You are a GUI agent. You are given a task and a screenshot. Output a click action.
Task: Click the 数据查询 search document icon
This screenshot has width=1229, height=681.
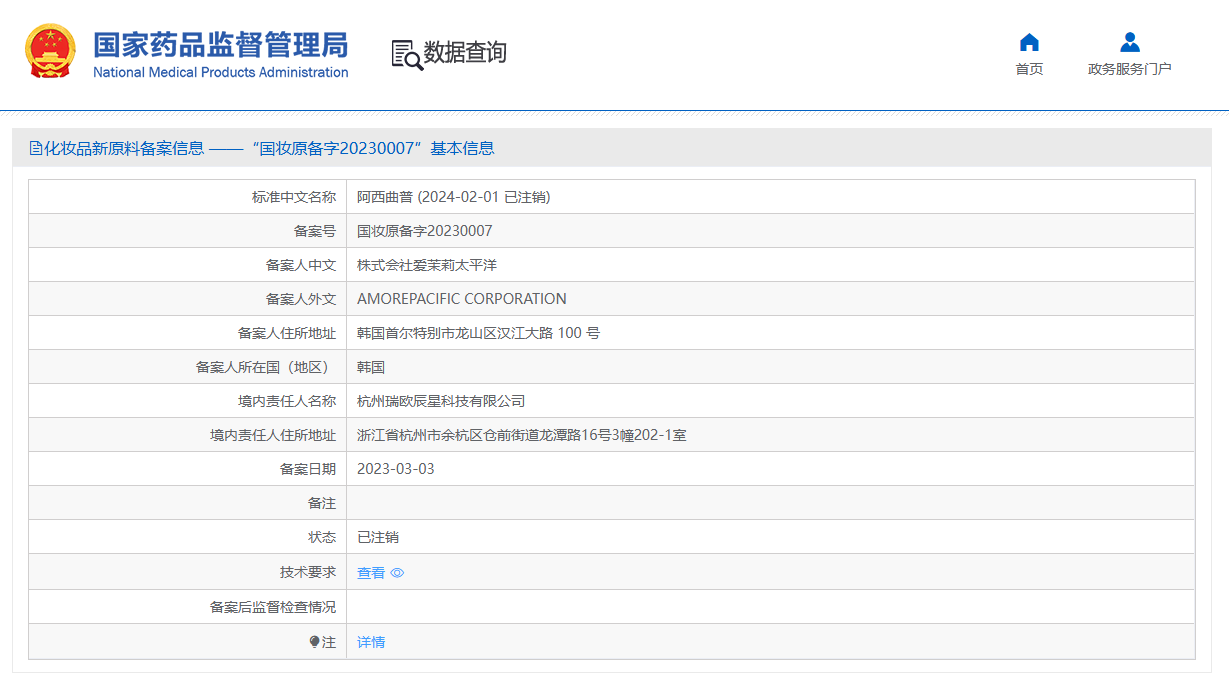(406, 55)
